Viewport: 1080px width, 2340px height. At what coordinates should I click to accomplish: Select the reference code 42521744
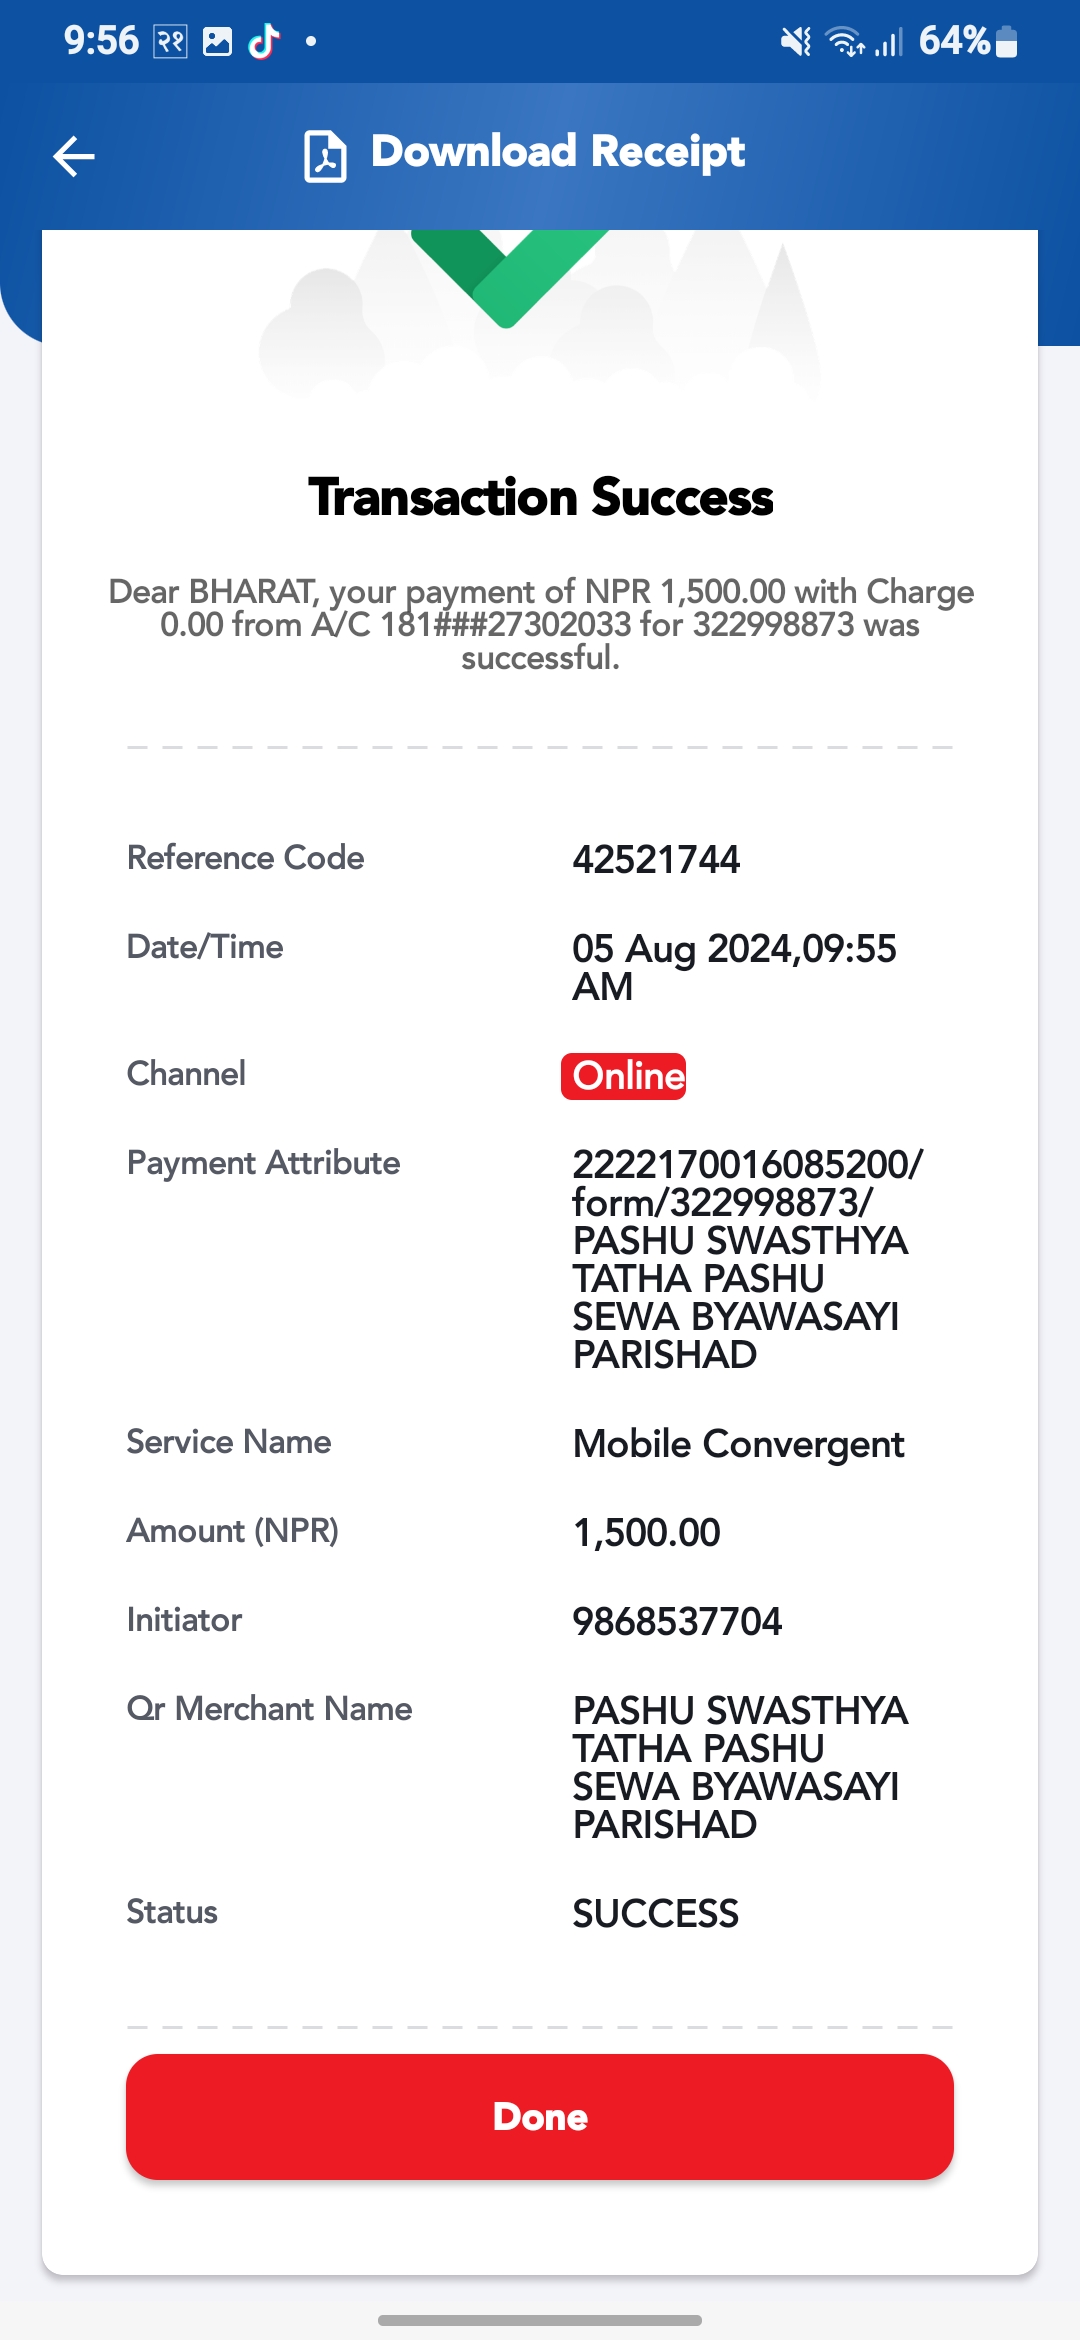coord(656,860)
